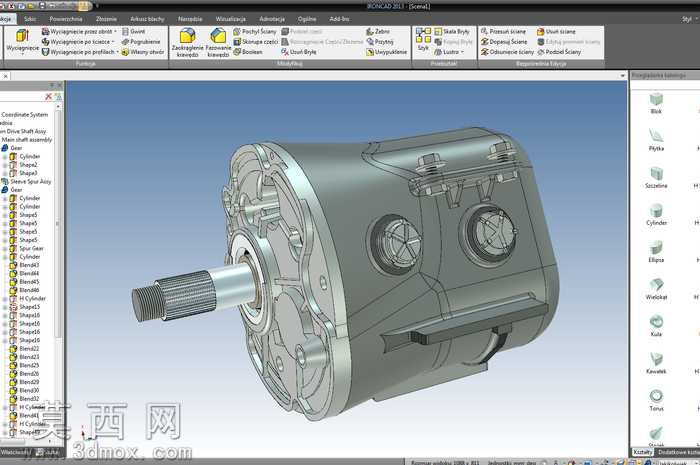Expand Shape2 node in scene tree
The height and width of the screenshot is (465, 700).
(5, 165)
